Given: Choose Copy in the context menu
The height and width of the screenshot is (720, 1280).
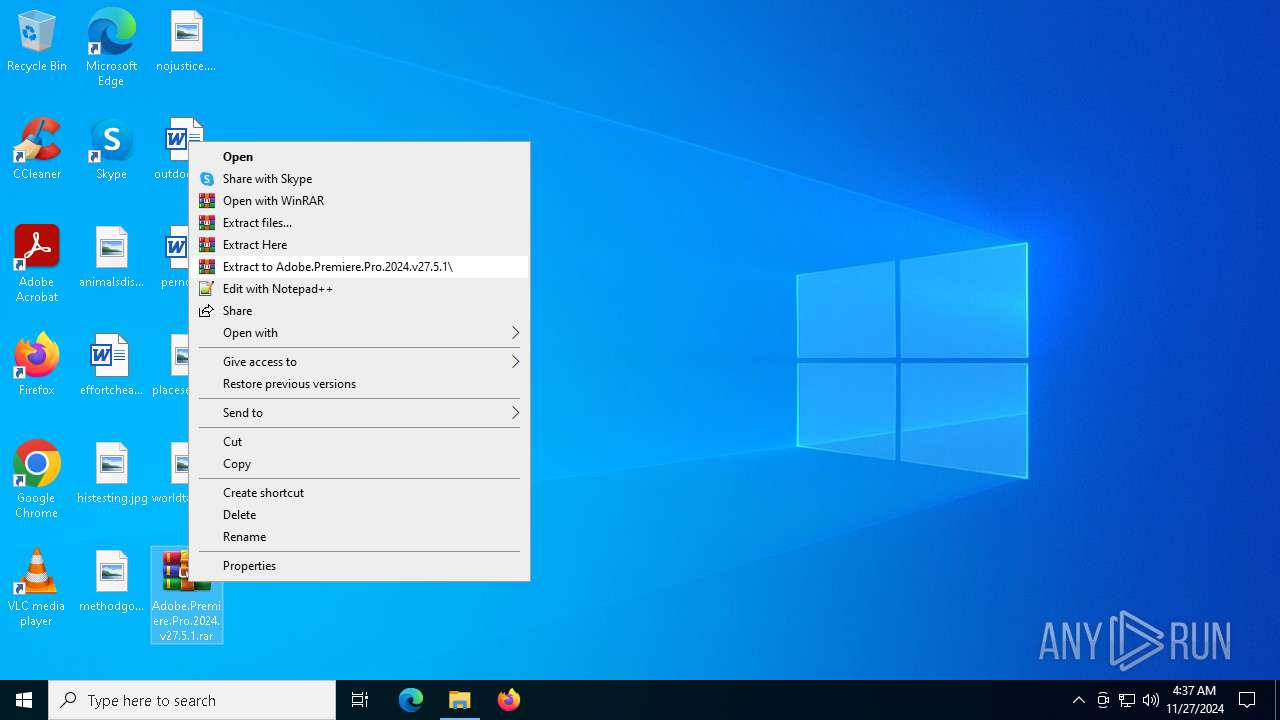Looking at the screenshot, I should tap(359, 464).
